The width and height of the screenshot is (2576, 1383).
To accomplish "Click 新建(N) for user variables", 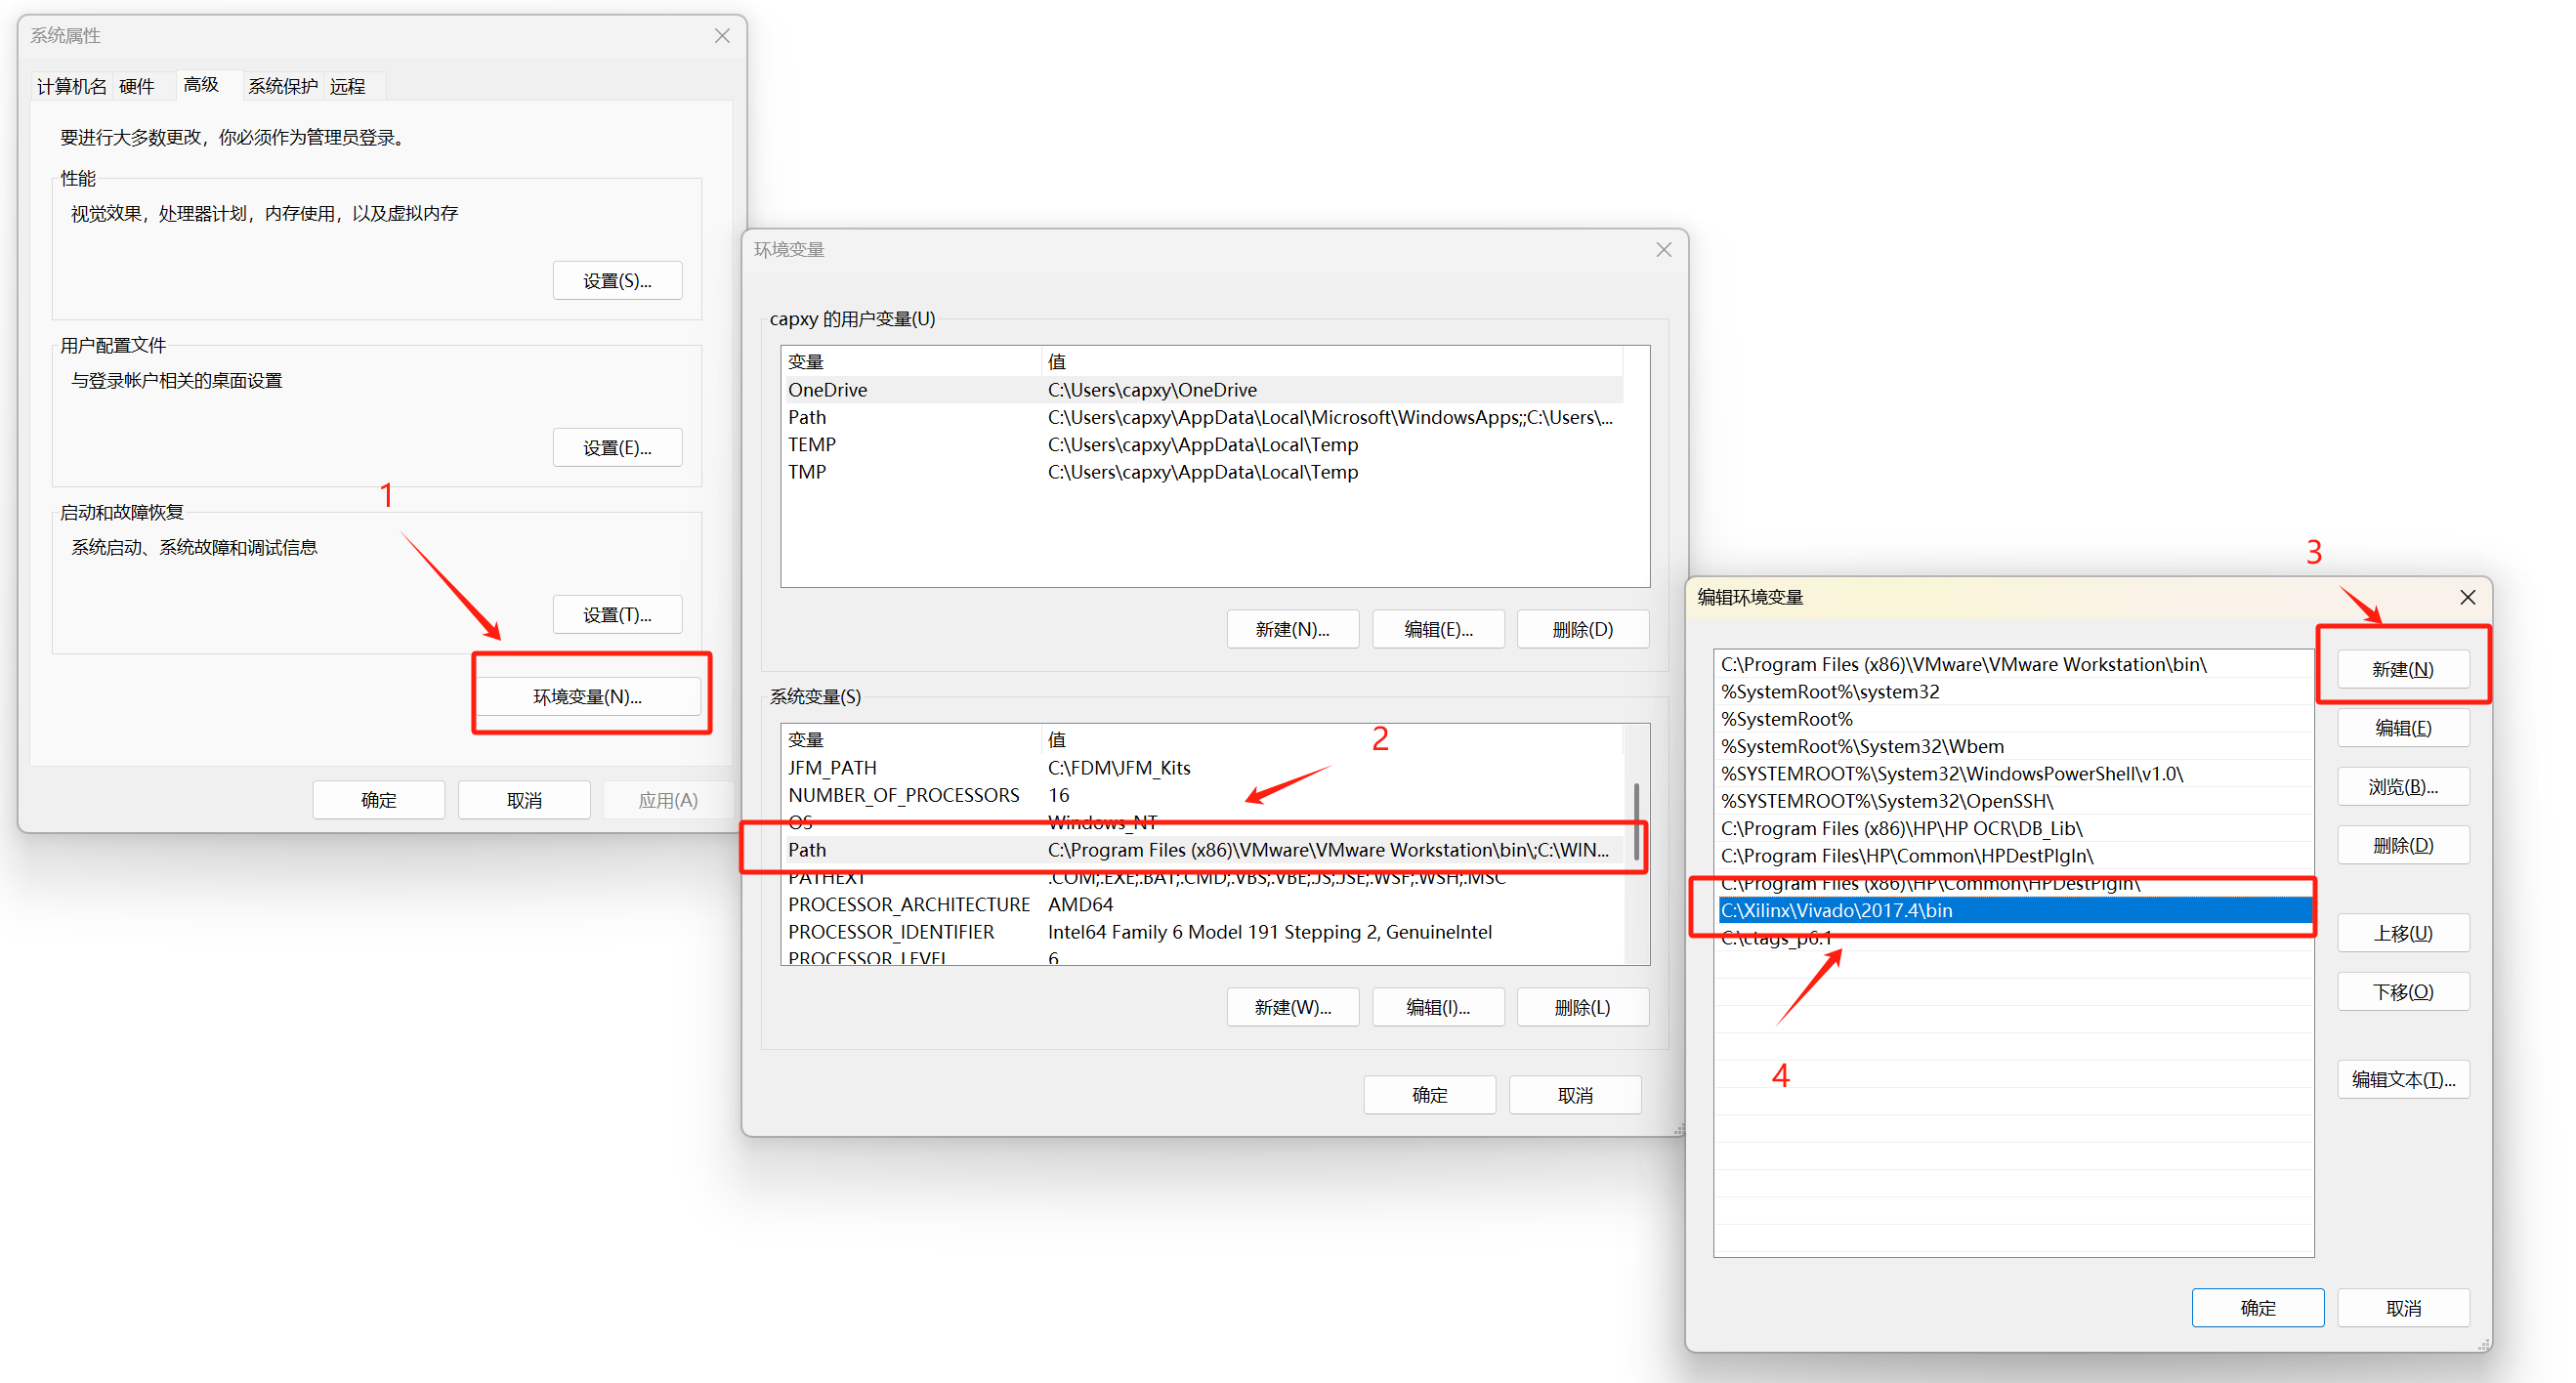I will [x=1292, y=629].
